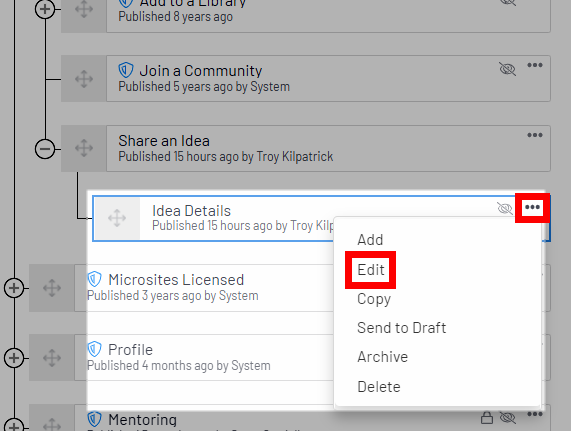
Task: Select the Share an Idea page title
Action: (164, 141)
